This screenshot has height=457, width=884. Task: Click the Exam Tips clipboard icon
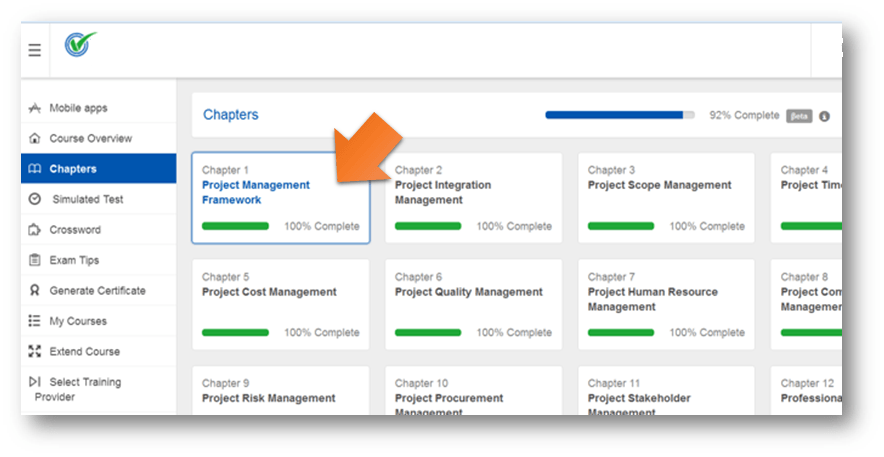pyautogui.click(x=35, y=260)
